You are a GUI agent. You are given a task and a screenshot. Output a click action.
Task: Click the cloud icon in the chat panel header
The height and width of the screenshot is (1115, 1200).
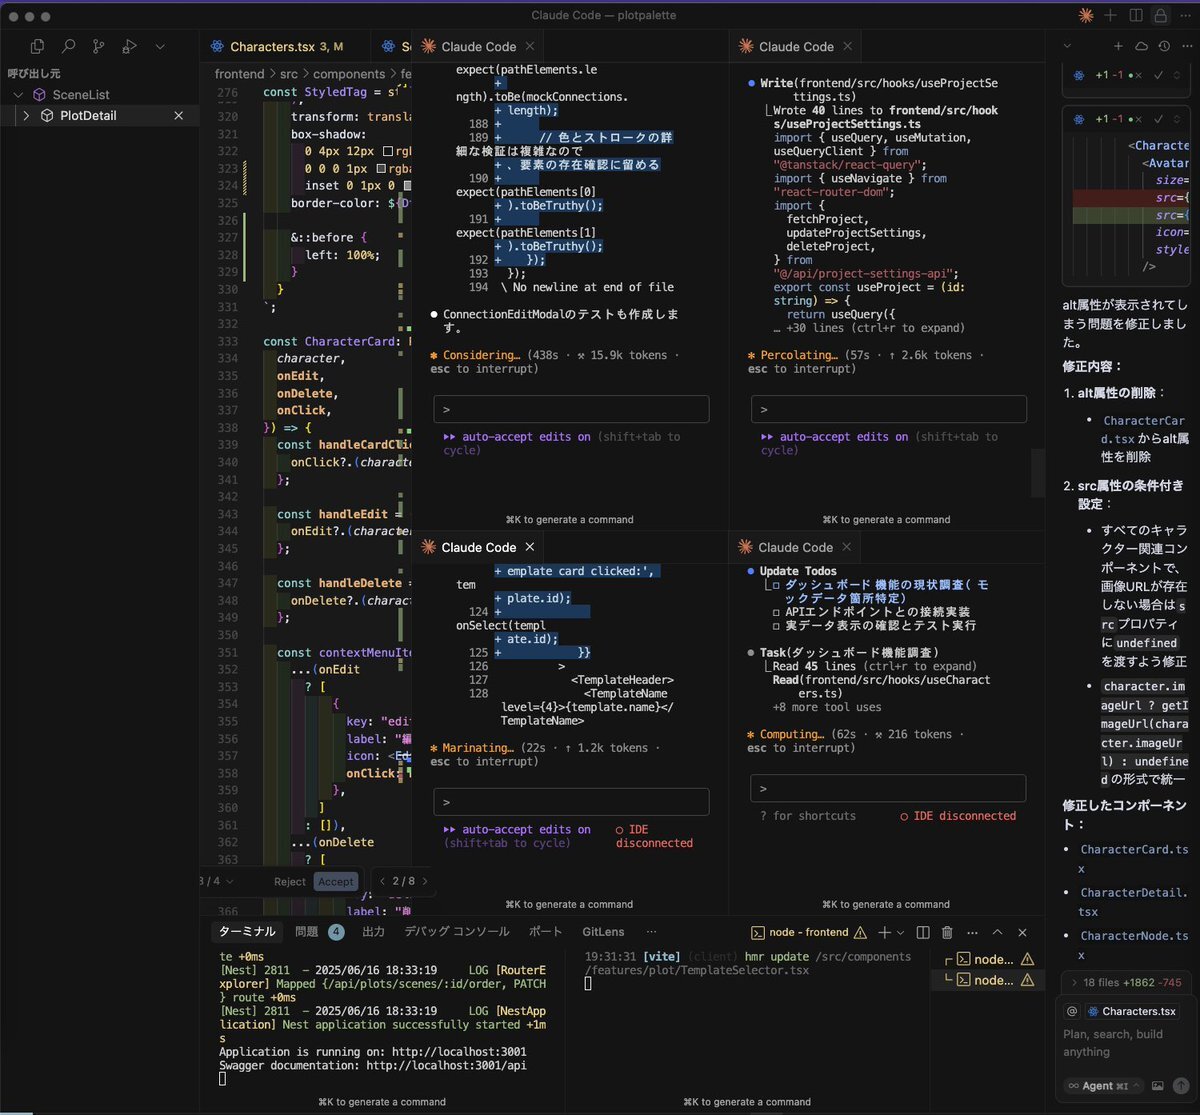(1142, 46)
